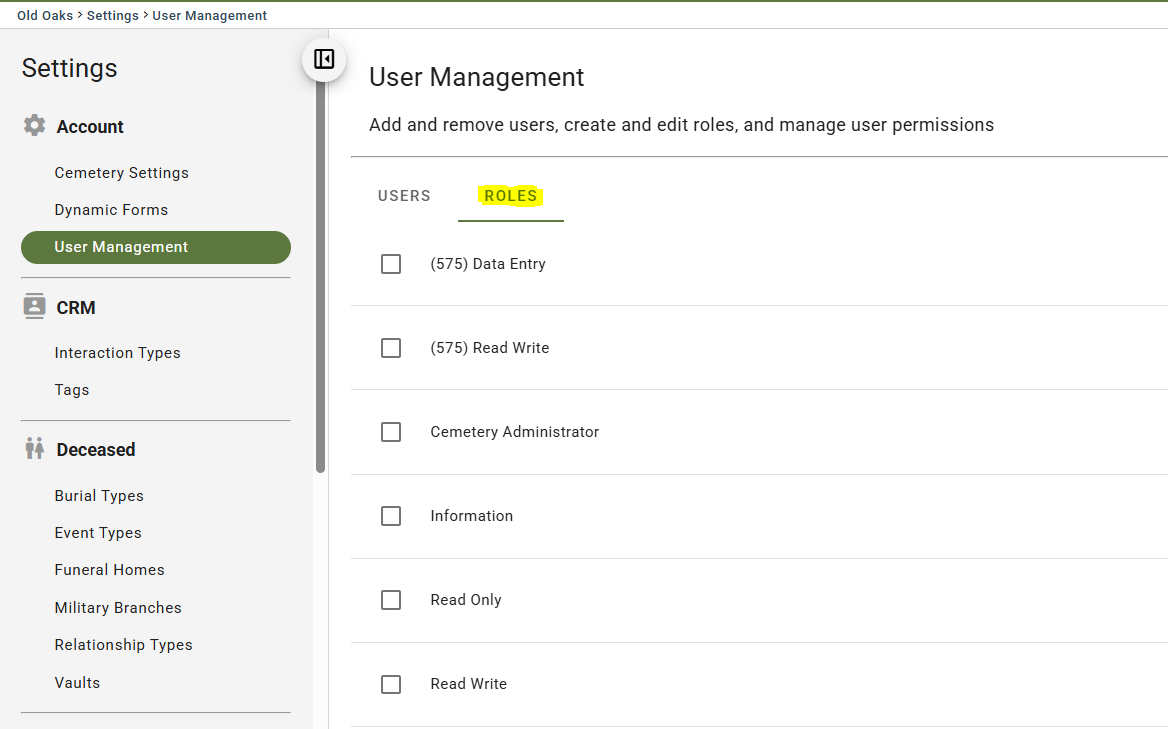Click the Deceased section heading
Image resolution: width=1168 pixels, height=729 pixels.
click(x=96, y=450)
